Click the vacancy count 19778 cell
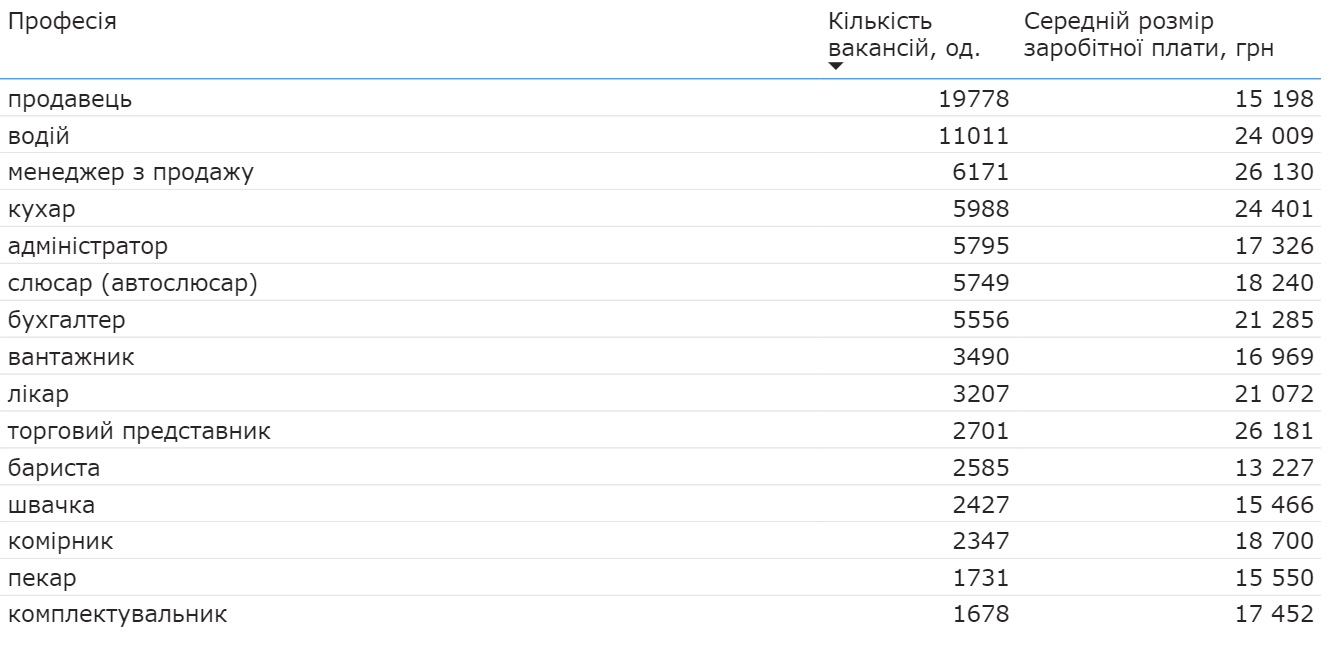The height and width of the screenshot is (650, 1344). point(973,99)
